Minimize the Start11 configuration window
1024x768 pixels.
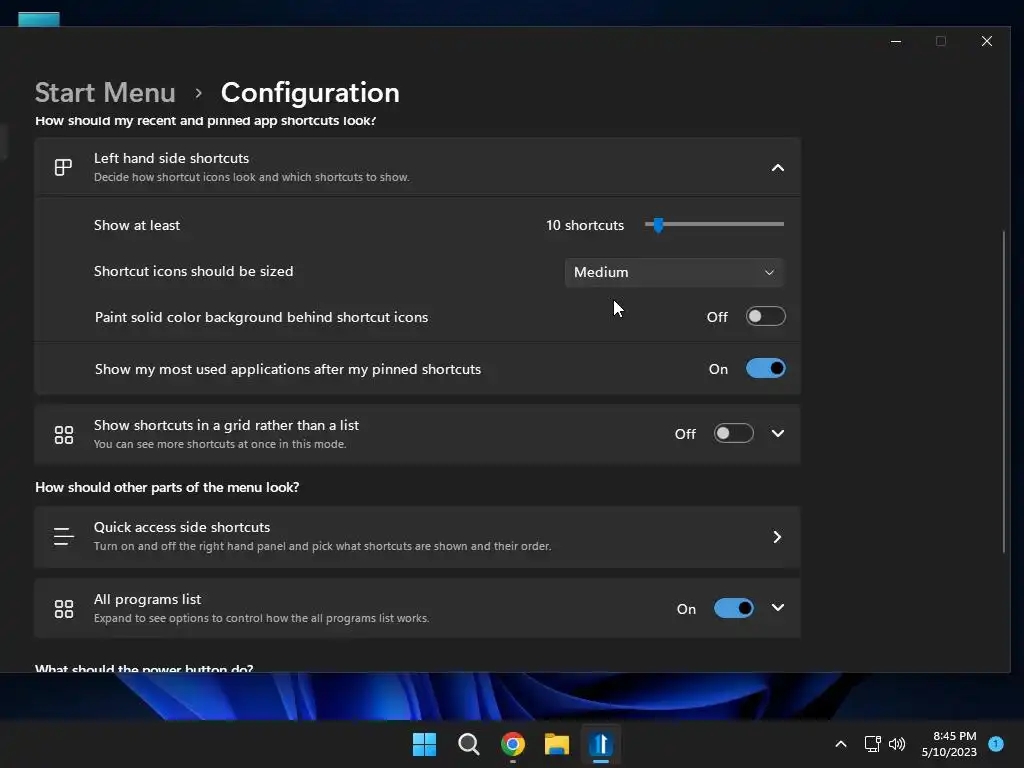click(896, 41)
